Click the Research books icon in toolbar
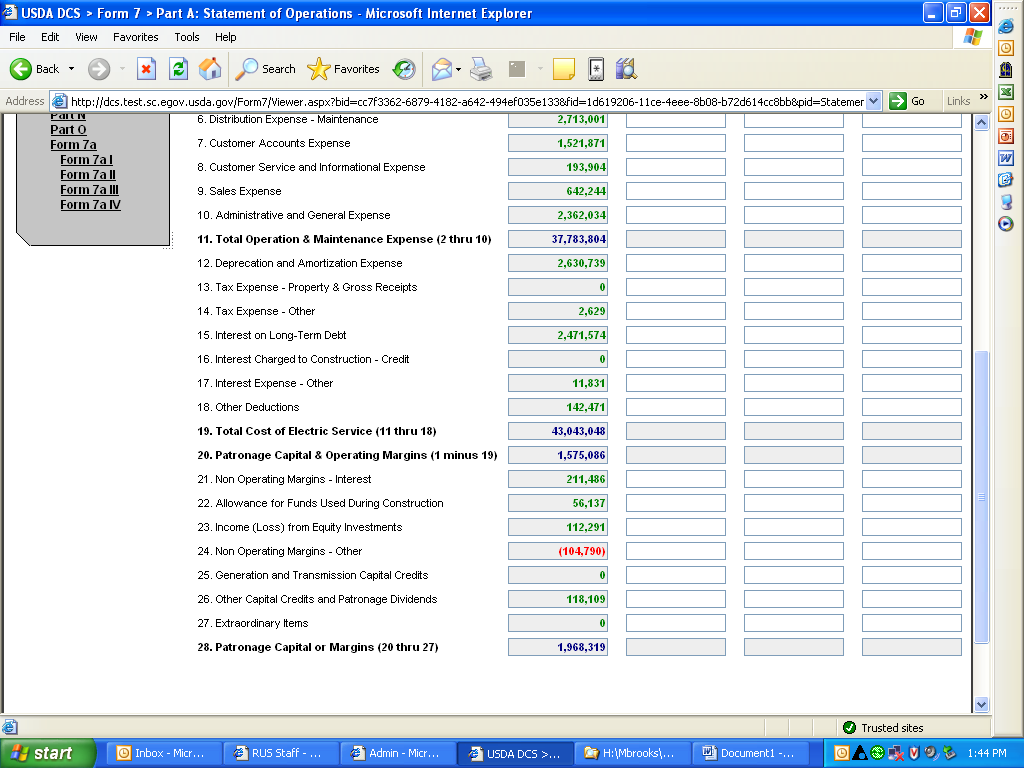 pos(626,69)
